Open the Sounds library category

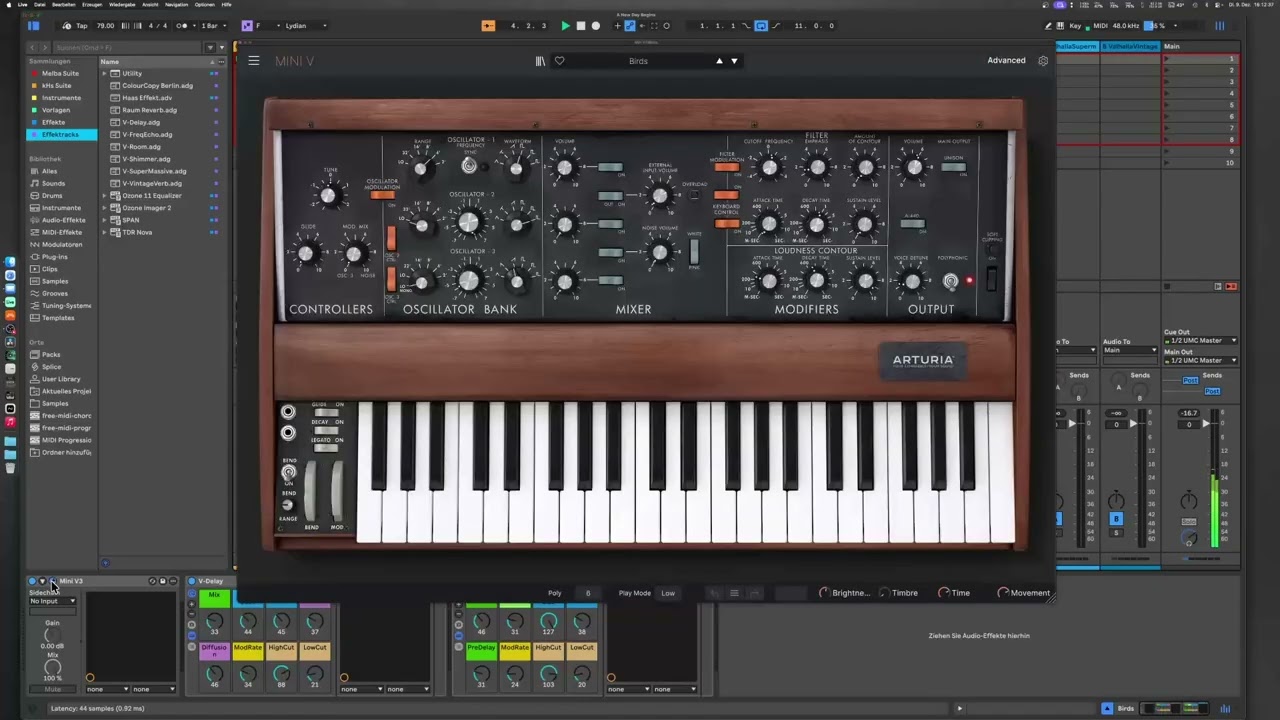[x=53, y=184]
